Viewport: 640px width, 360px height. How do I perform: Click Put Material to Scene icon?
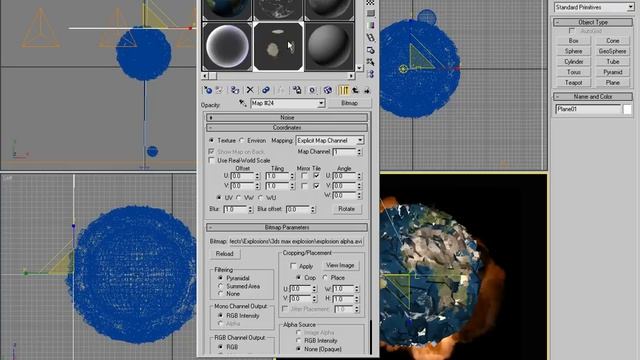click(x=220, y=90)
